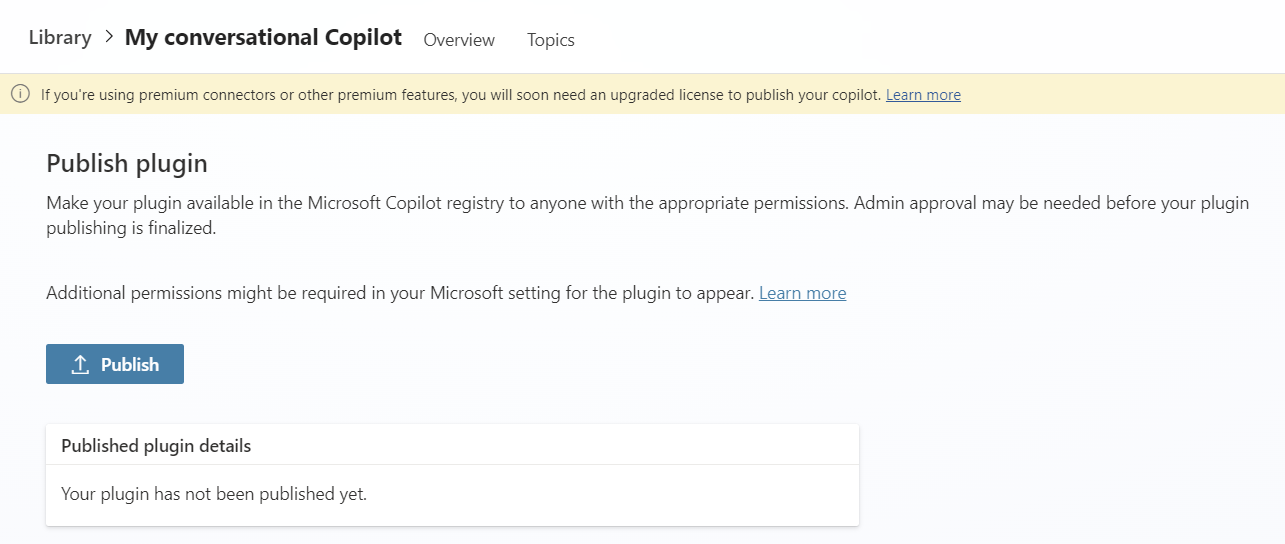Click the premium connectors warning text
This screenshot has width=1285, height=544.
(460, 95)
